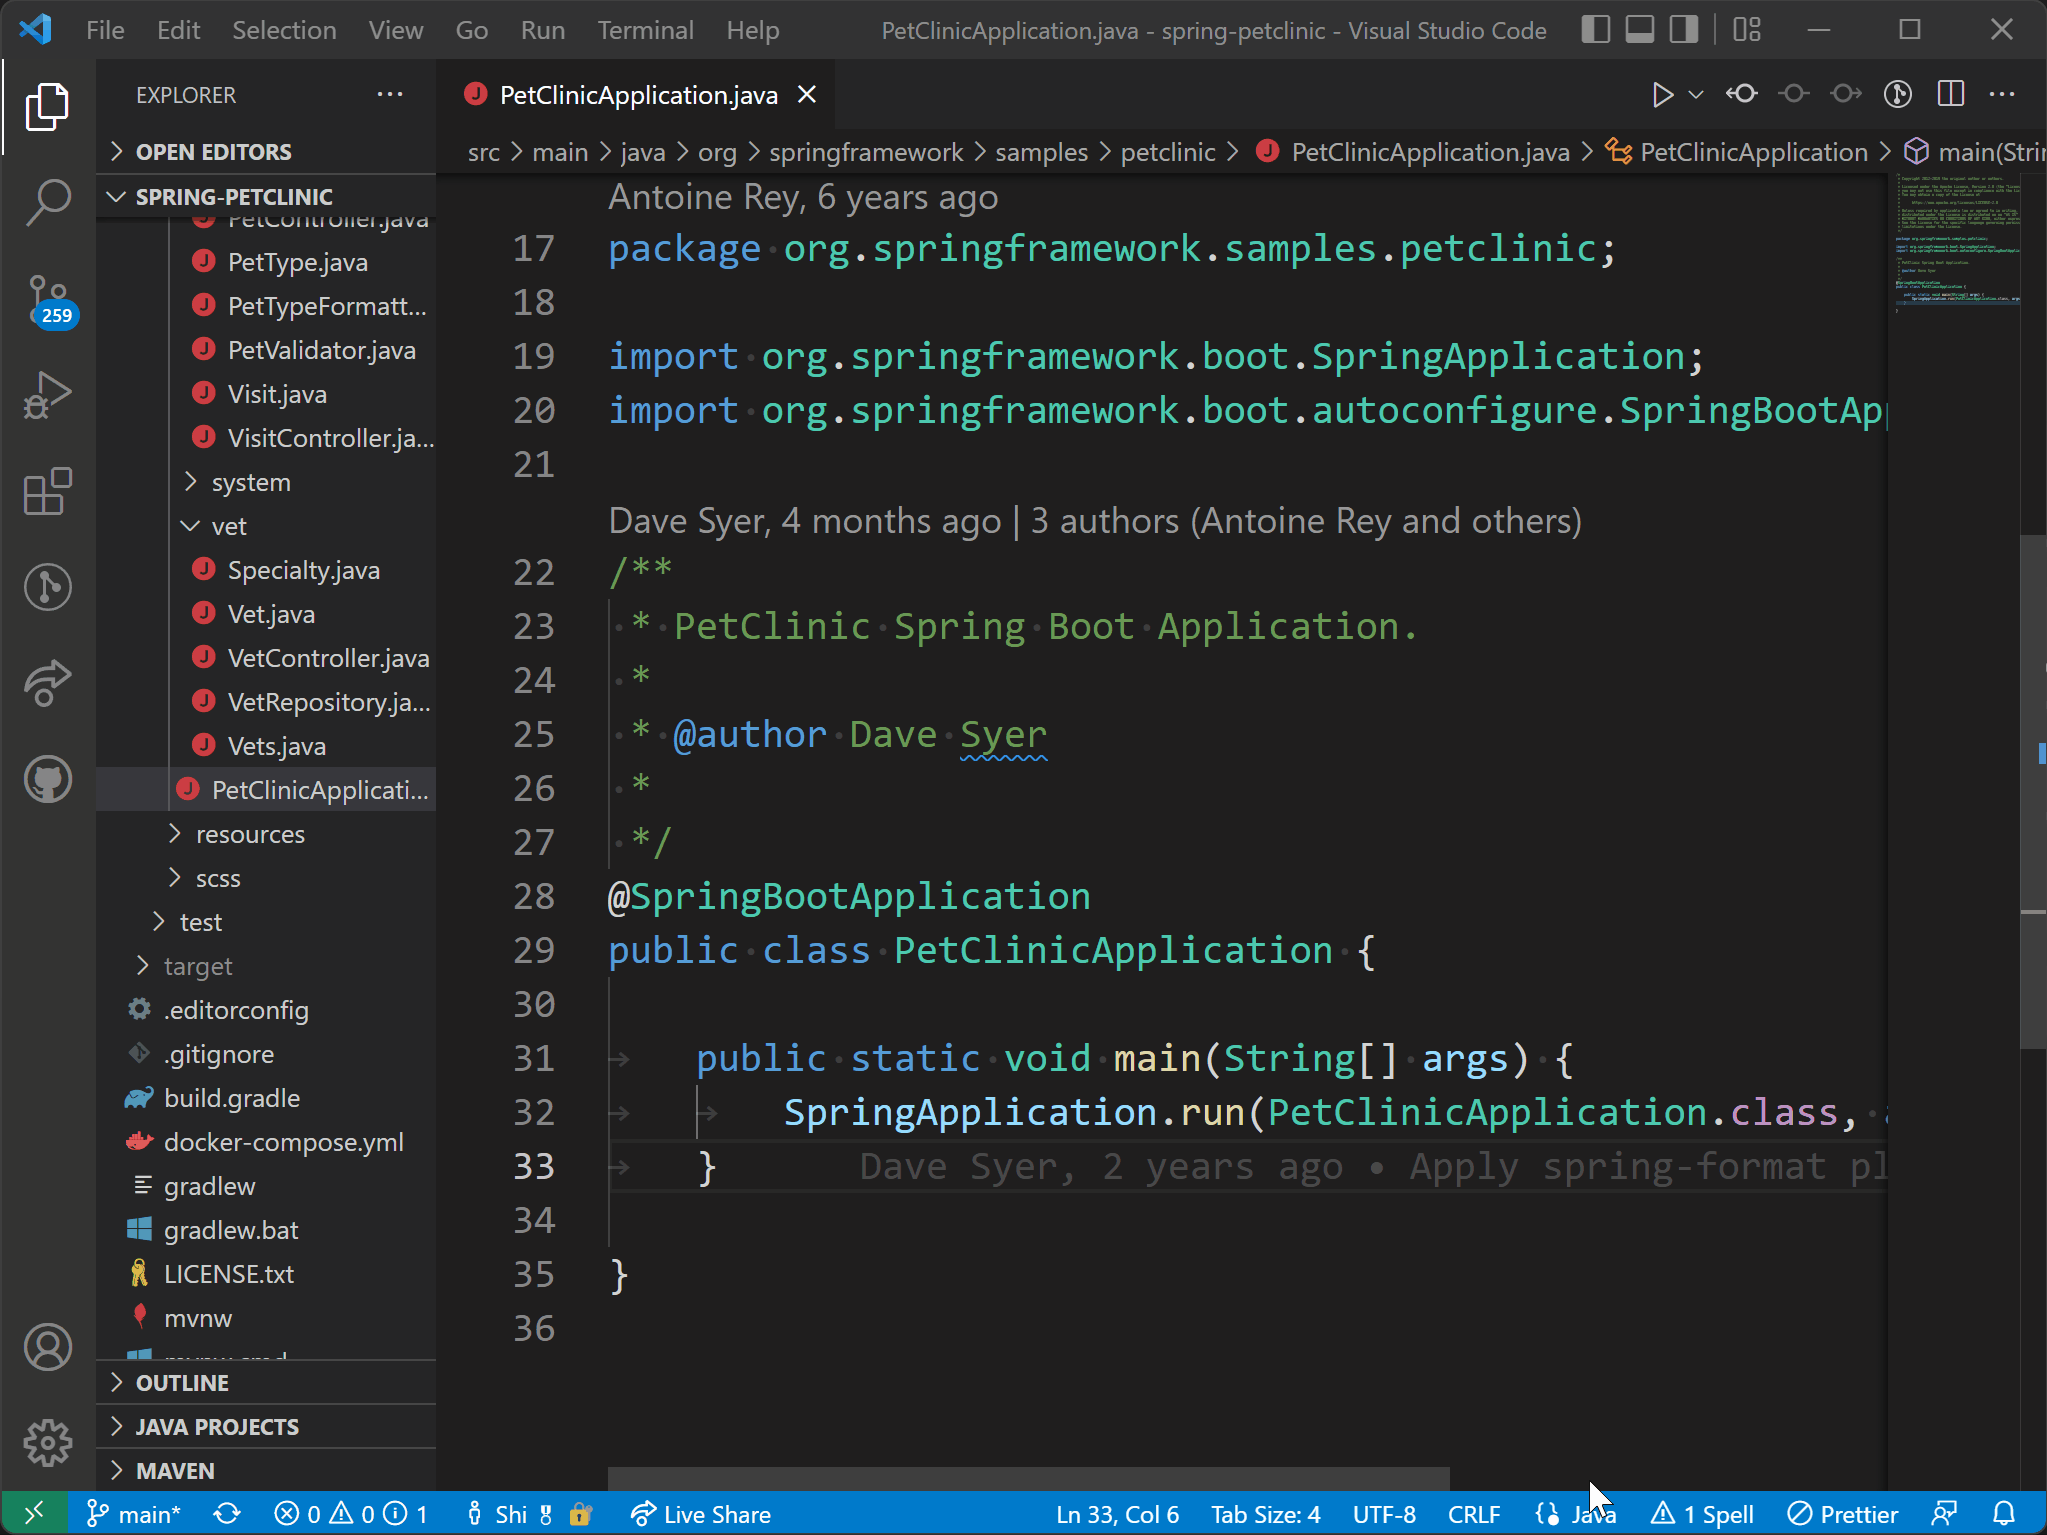This screenshot has height=1535, width=2047.
Task: Synchronize changes with the remote branch
Action: [227, 1514]
